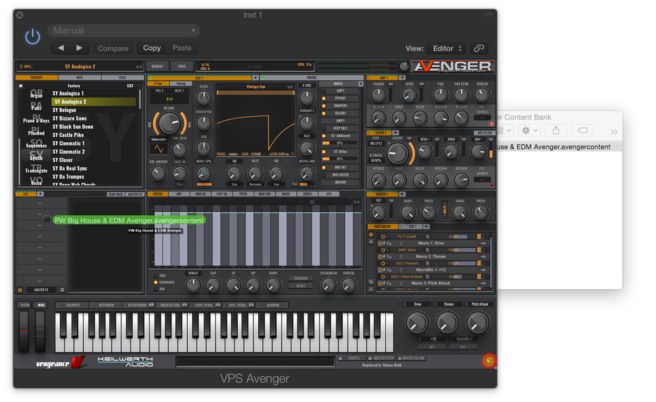Go to next preset with right arrow
Image resolution: width=656 pixels, height=402 pixels.
pyautogui.click(x=80, y=47)
